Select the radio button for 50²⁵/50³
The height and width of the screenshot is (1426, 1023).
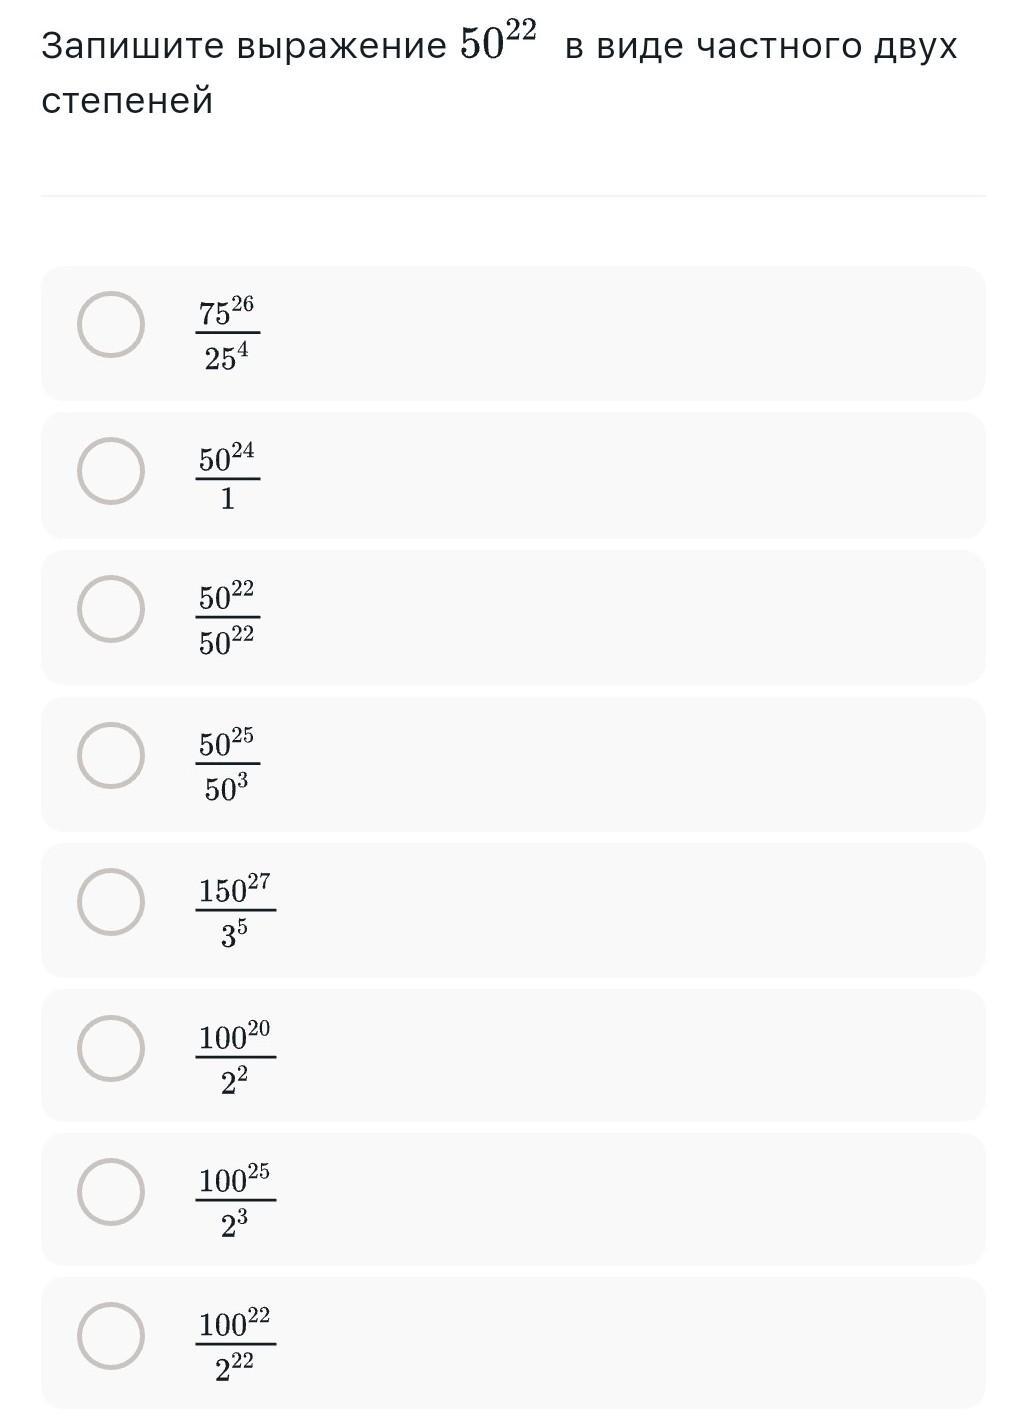[x=111, y=755]
